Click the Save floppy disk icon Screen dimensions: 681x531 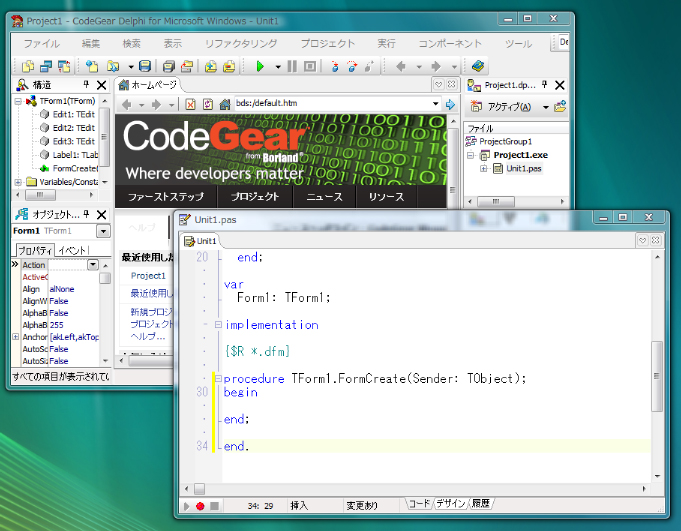pos(145,66)
